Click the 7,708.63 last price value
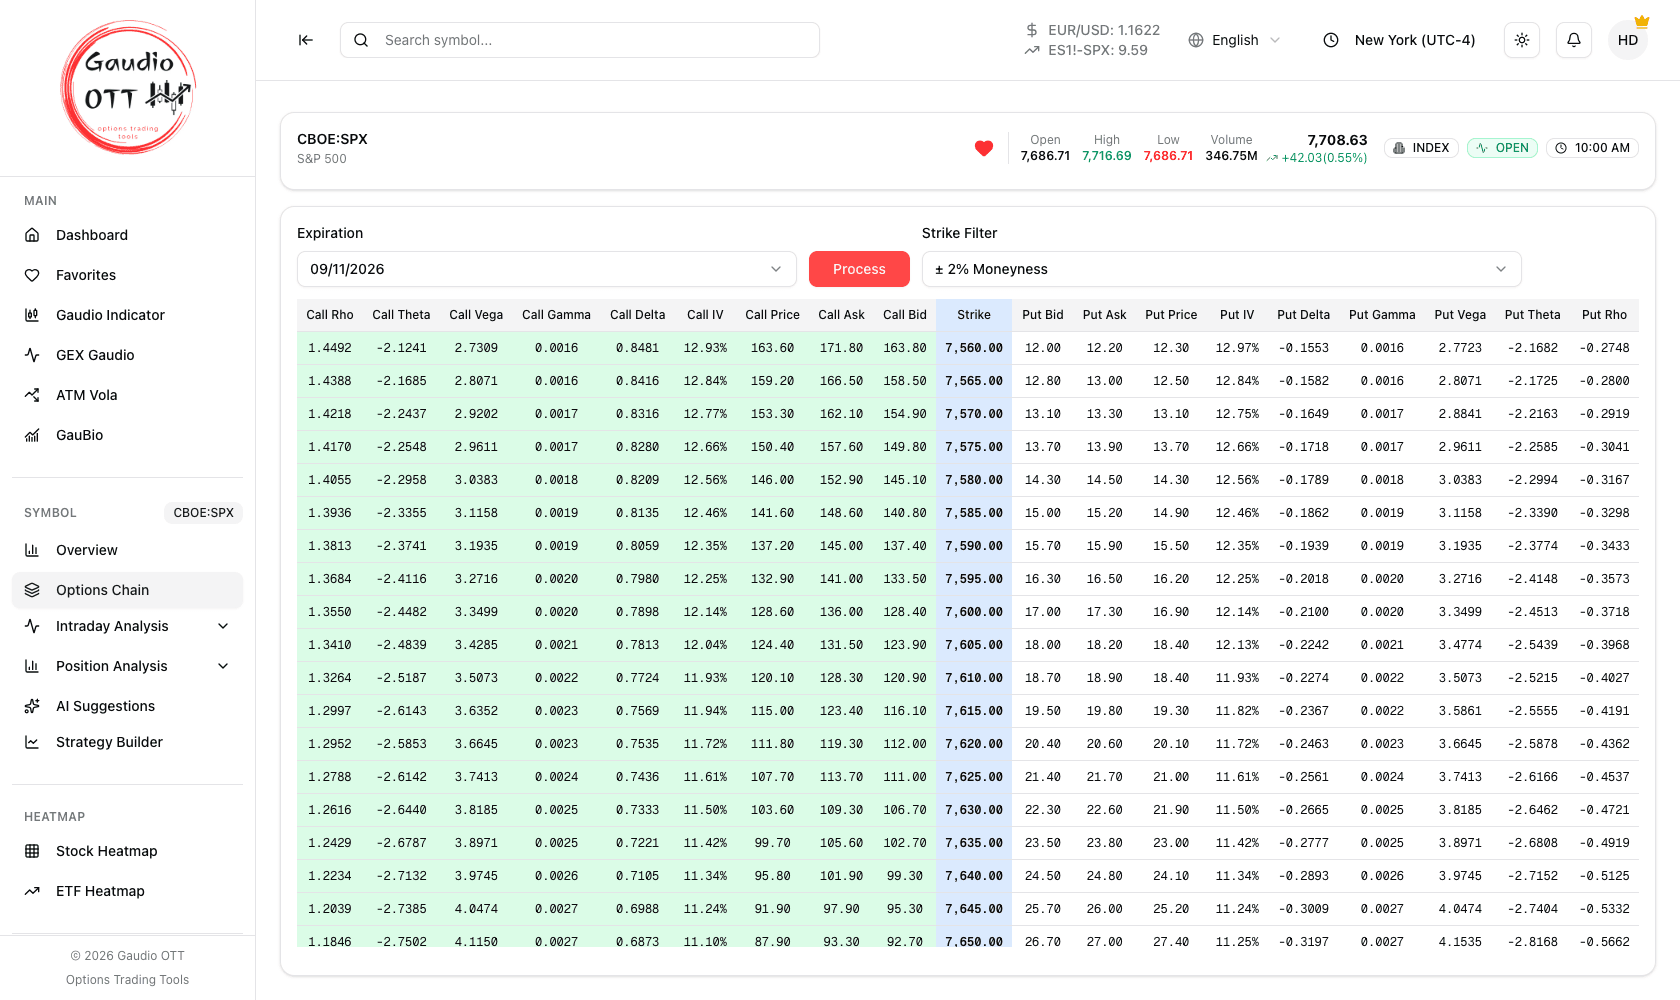 1337,140
